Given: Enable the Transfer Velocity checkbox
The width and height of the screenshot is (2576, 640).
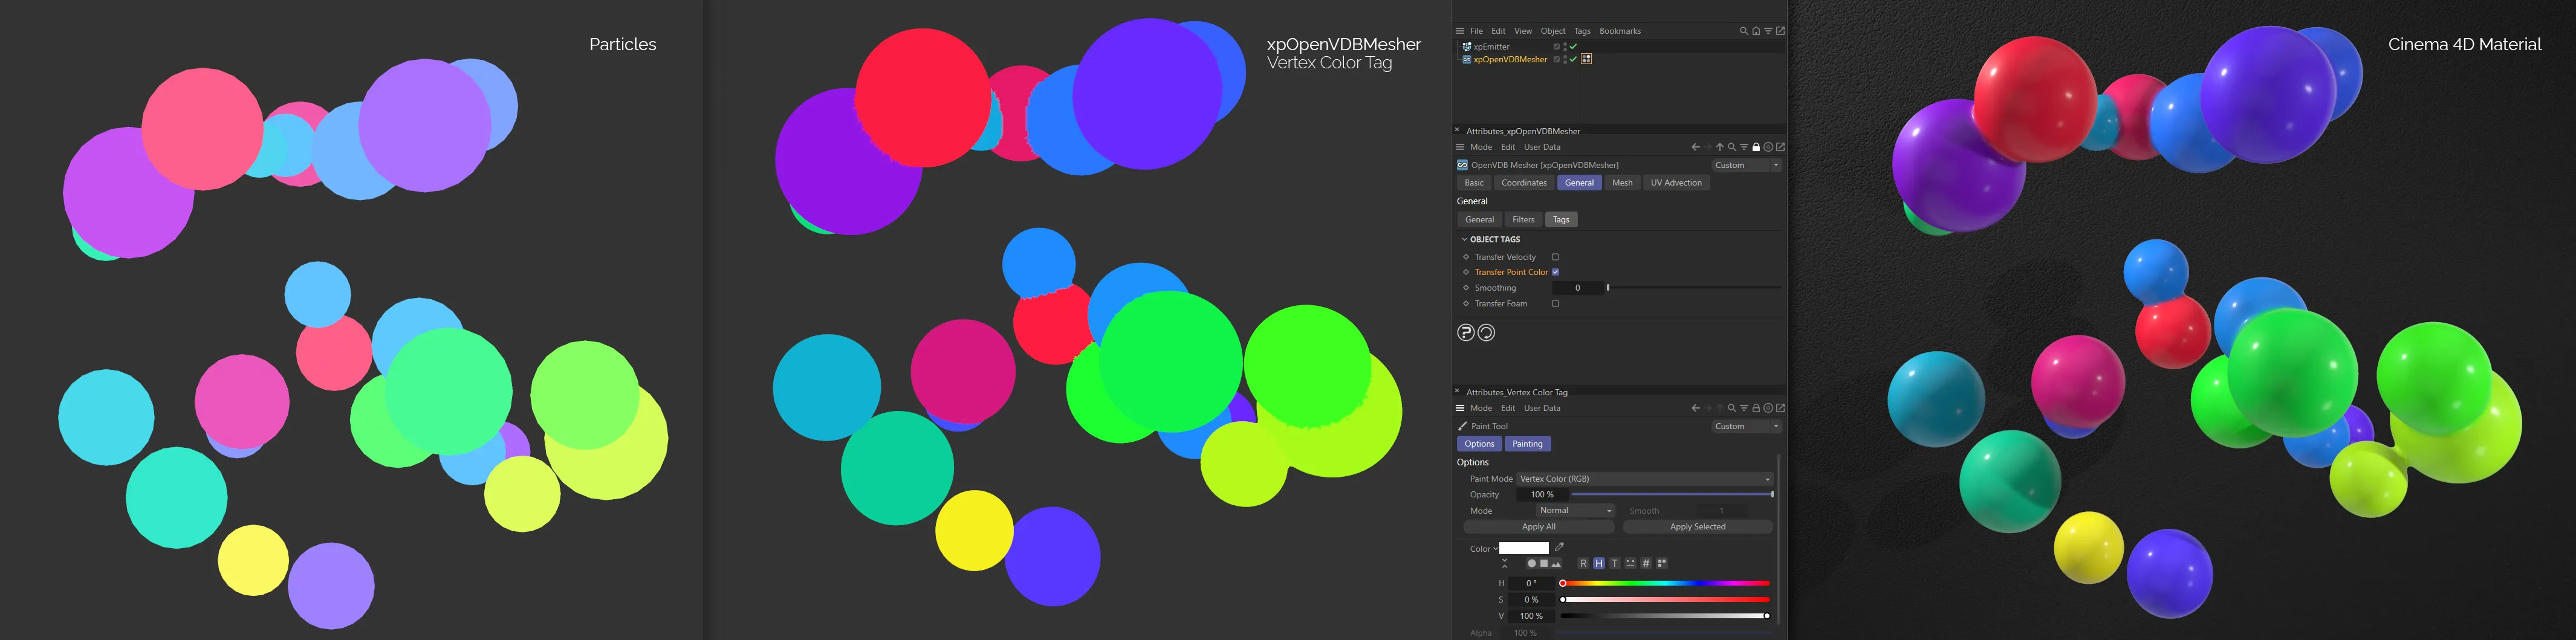Looking at the screenshot, I should (x=1555, y=257).
